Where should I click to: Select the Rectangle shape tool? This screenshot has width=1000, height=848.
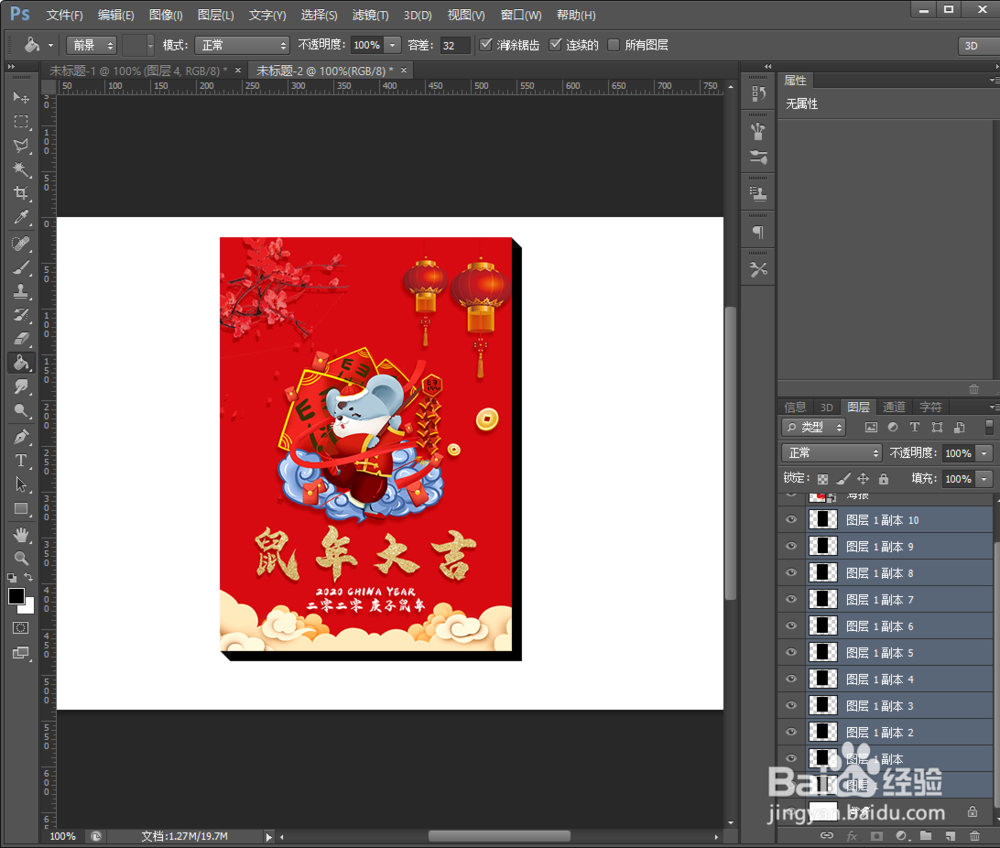click(x=21, y=509)
